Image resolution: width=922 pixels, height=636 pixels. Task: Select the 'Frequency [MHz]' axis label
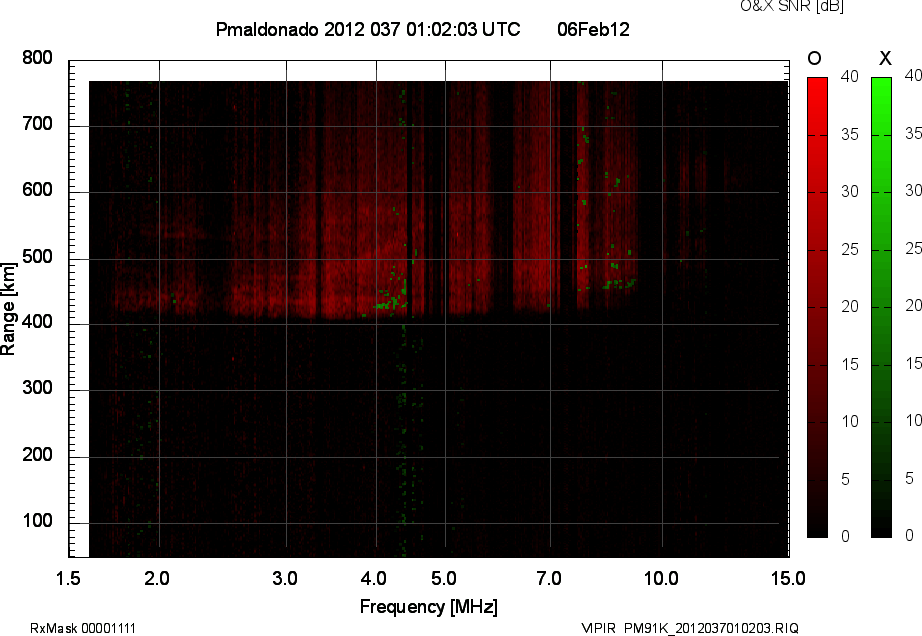tap(428, 607)
